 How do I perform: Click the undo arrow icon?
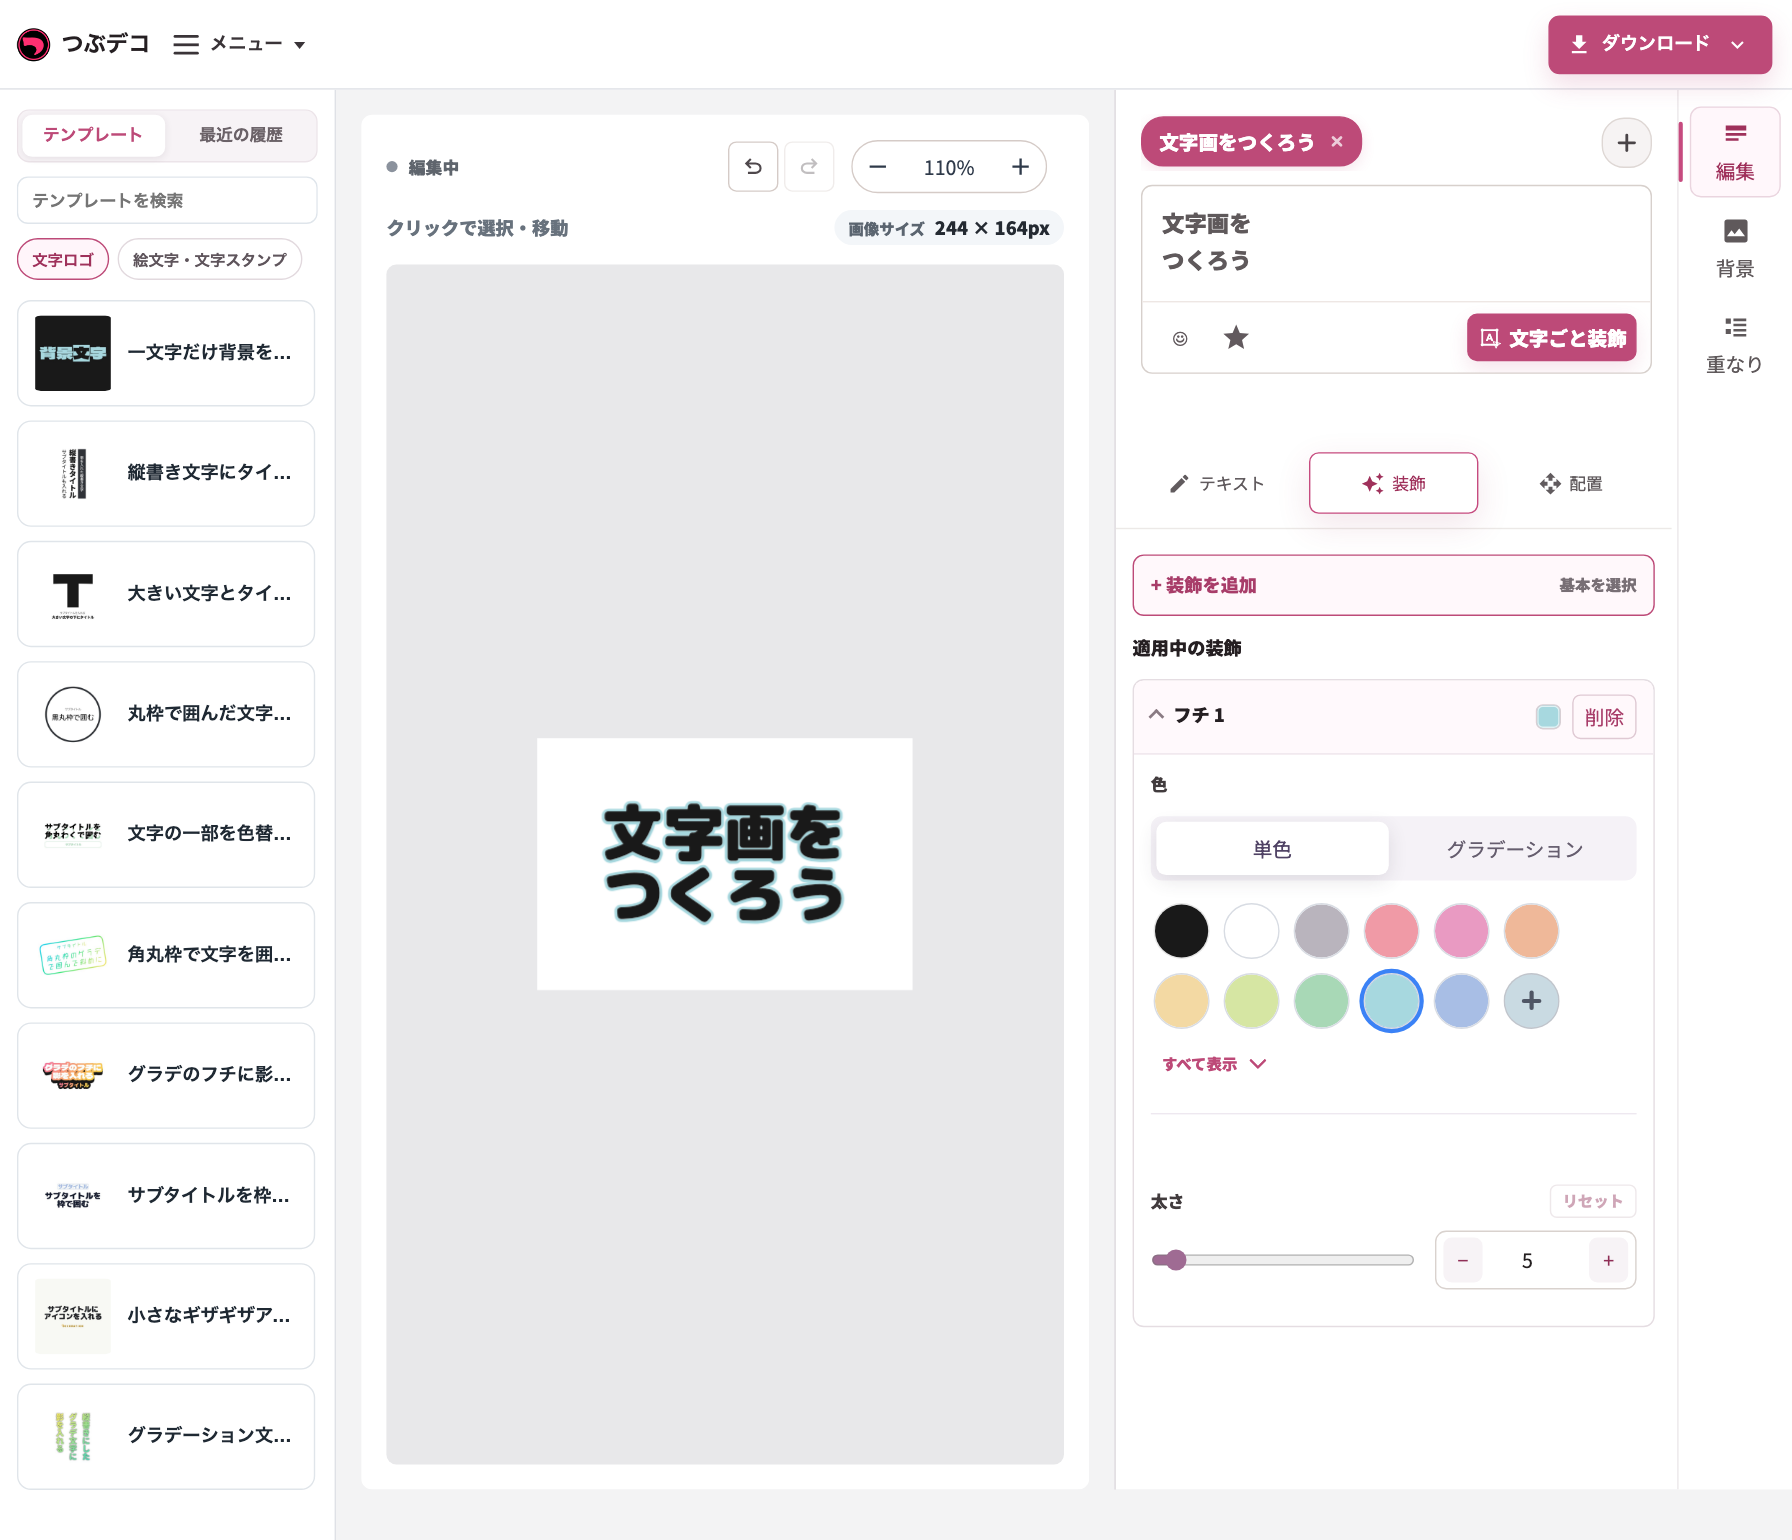[x=753, y=167]
